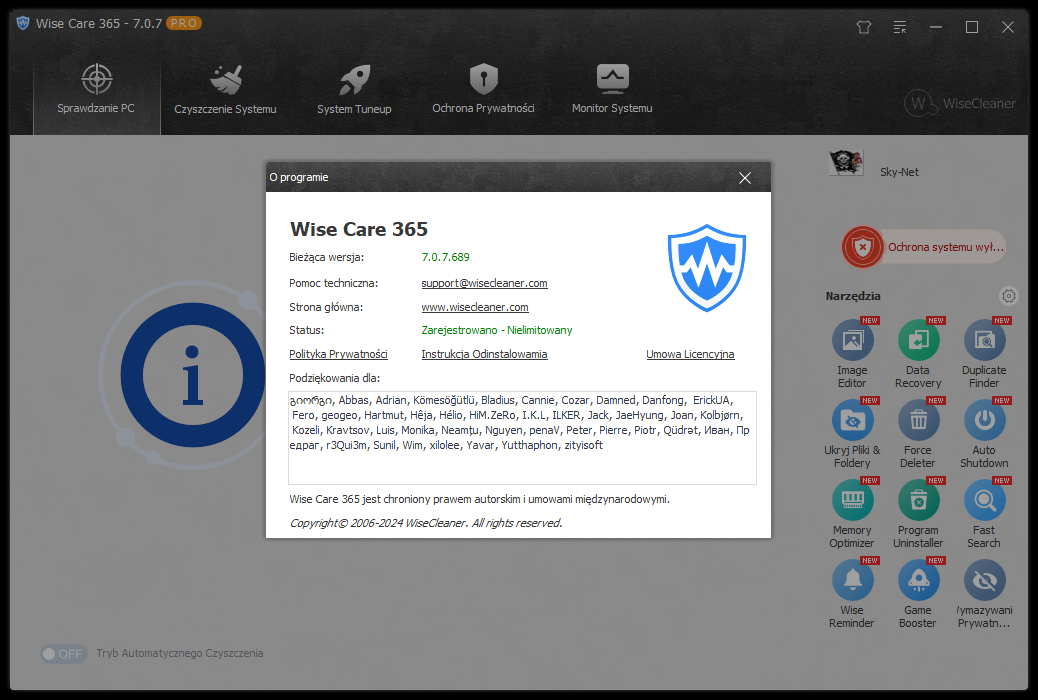Minimize the Wise Care 365 window
Viewport: 1038px width, 700px height.
coord(936,27)
